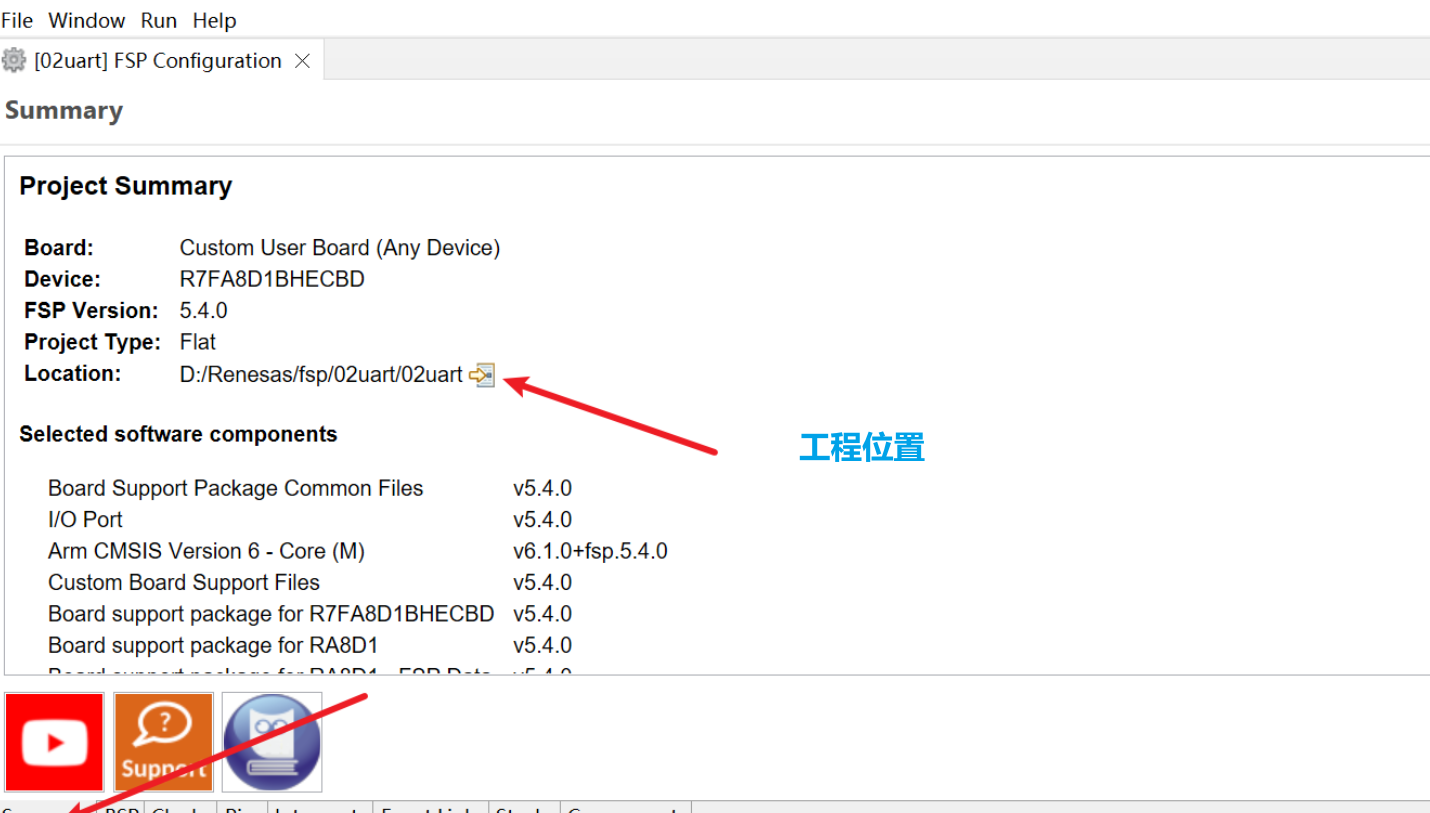Switch to the Stacks tab at bottom

[524, 807]
